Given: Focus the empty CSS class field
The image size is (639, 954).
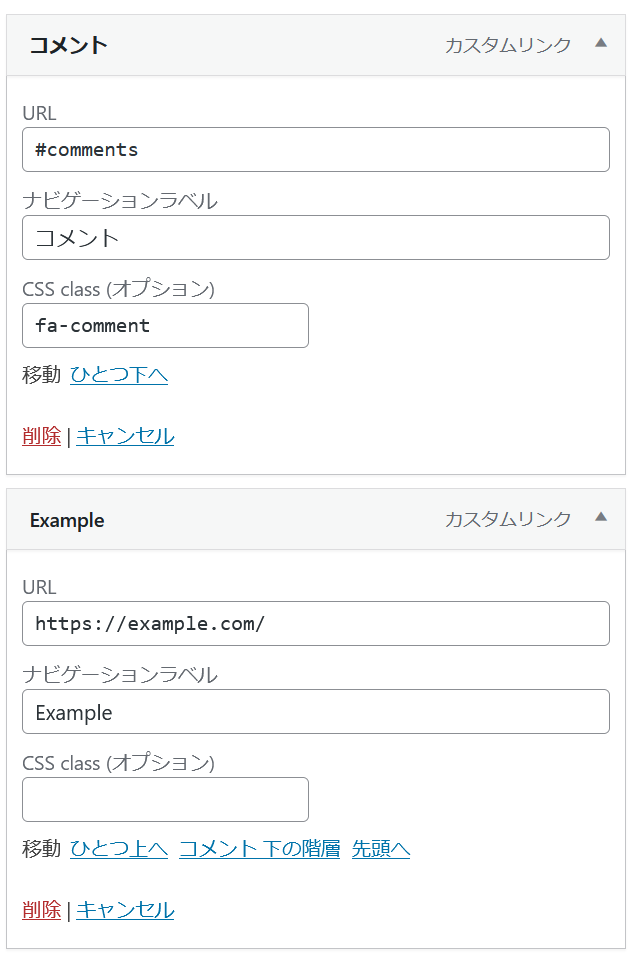Looking at the screenshot, I should click(165, 800).
